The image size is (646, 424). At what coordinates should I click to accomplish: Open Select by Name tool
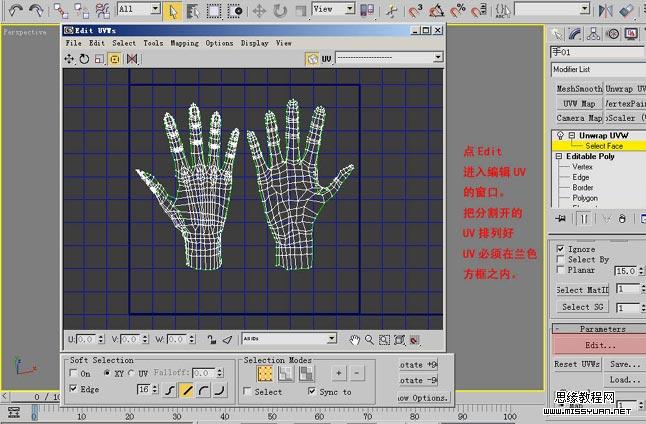192,11
